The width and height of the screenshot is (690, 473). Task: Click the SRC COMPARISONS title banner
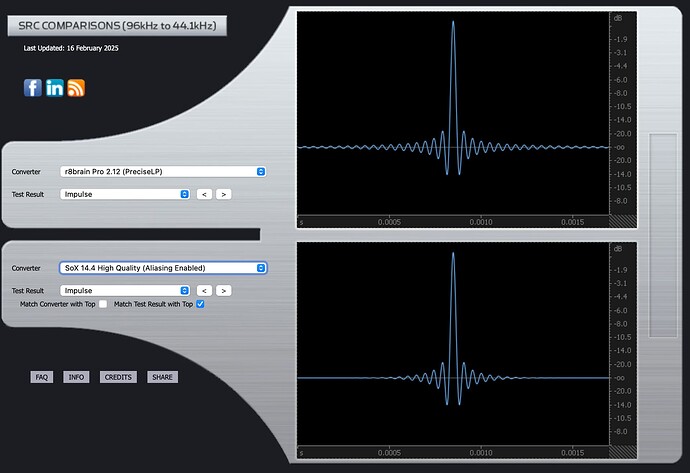117,26
